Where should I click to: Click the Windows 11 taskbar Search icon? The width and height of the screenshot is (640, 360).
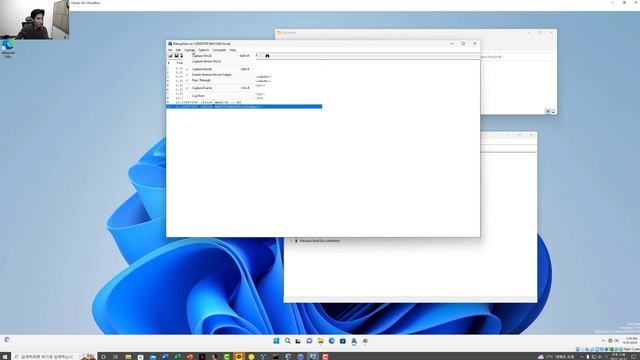[287, 341]
